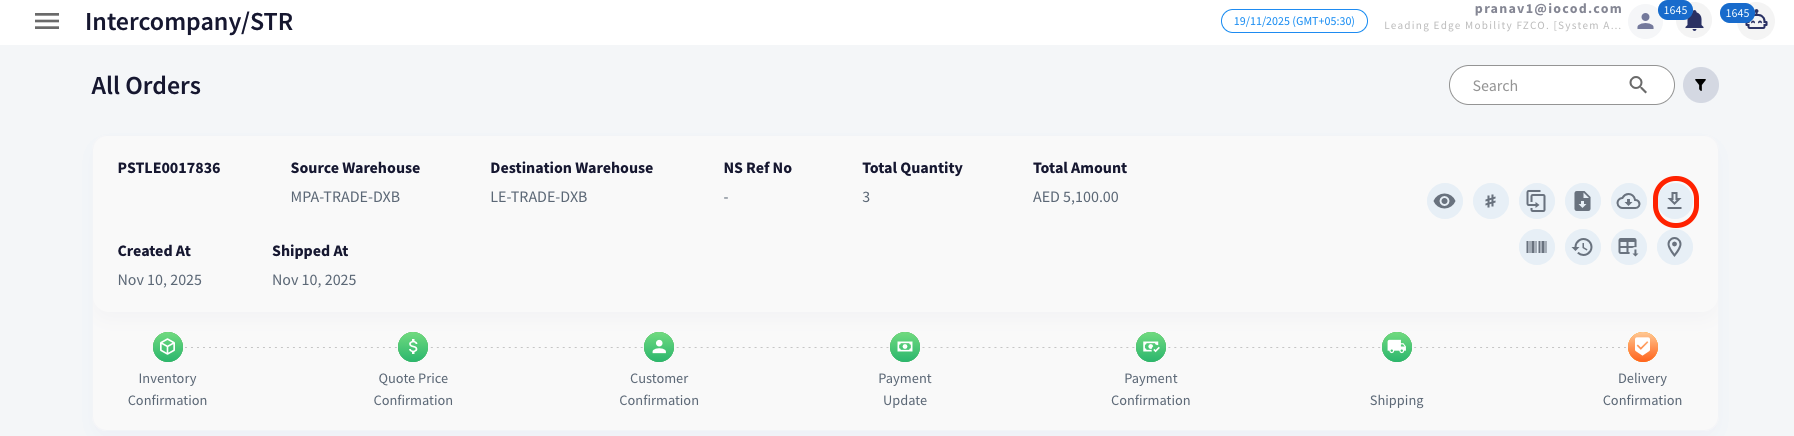Image resolution: width=1794 pixels, height=436 pixels.
Task: Open the hamburger navigation menu
Action: tap(47, 21)
